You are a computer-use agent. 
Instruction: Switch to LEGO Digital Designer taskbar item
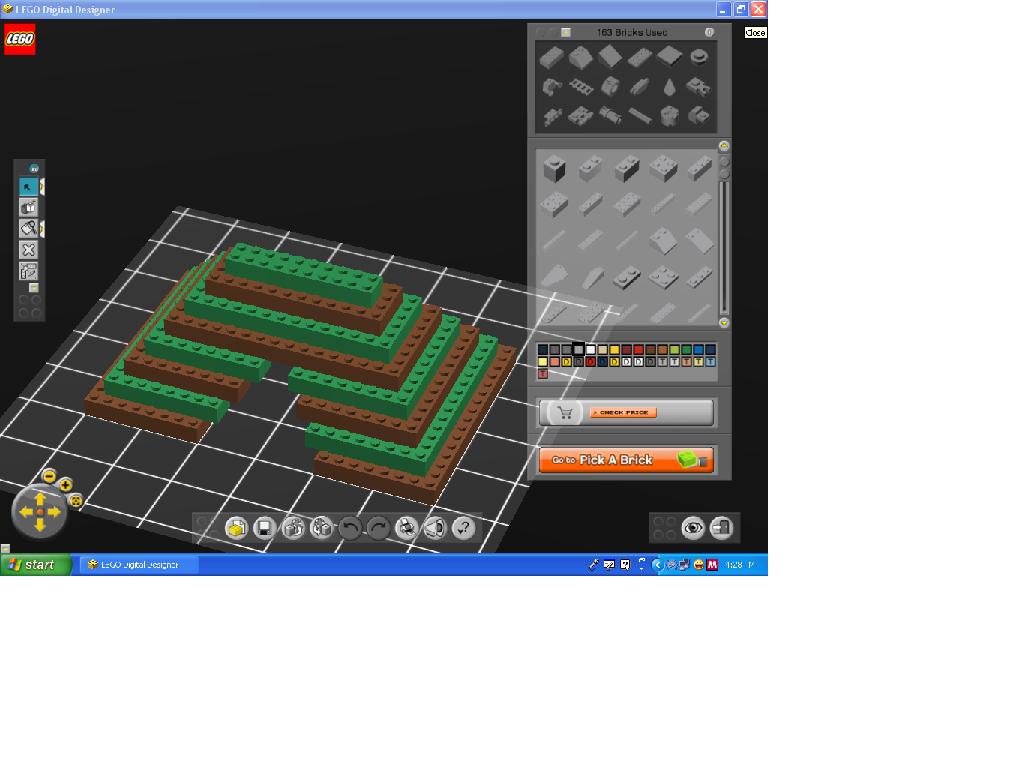point(139,565)
